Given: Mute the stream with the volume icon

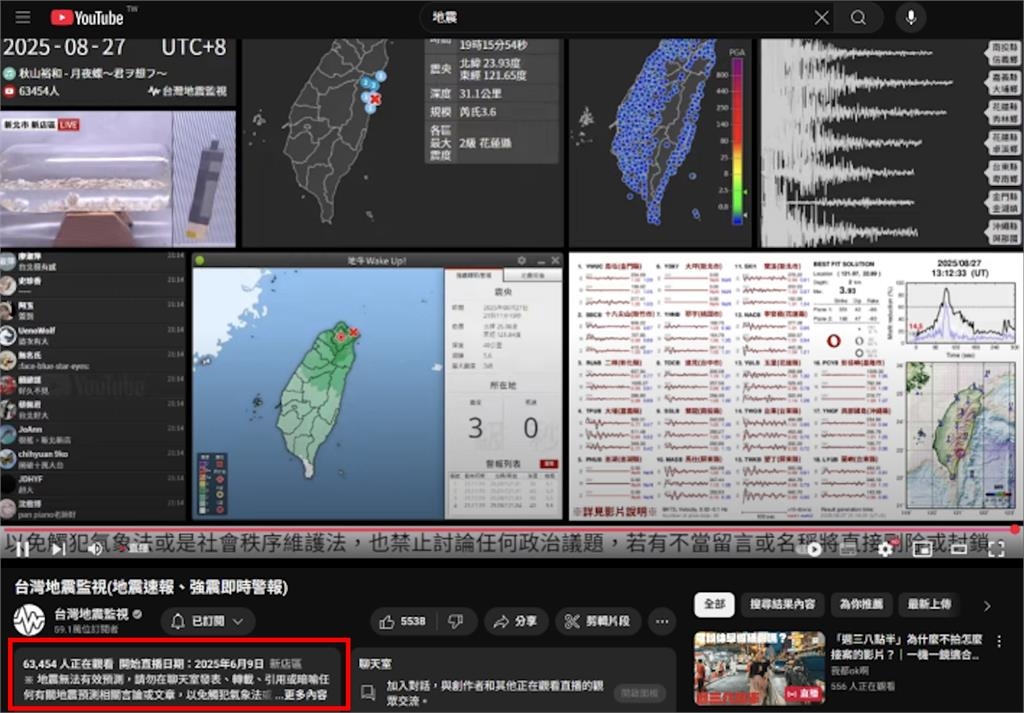Looking at the screenshot, I should point(96,549).
